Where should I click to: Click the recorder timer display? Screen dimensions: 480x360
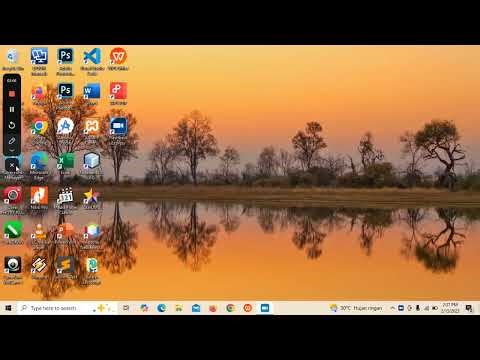click(x=12, y=81)
